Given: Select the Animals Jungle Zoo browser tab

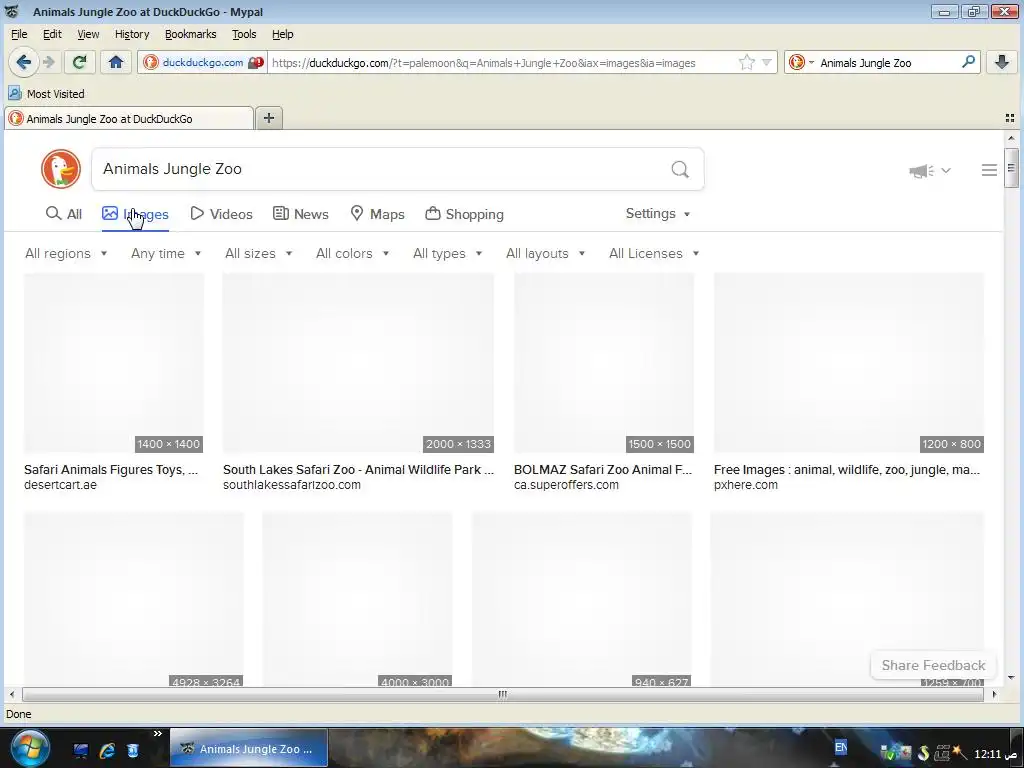Looking at the screenshot, I should pyautogui.click(x=129, y=118).
